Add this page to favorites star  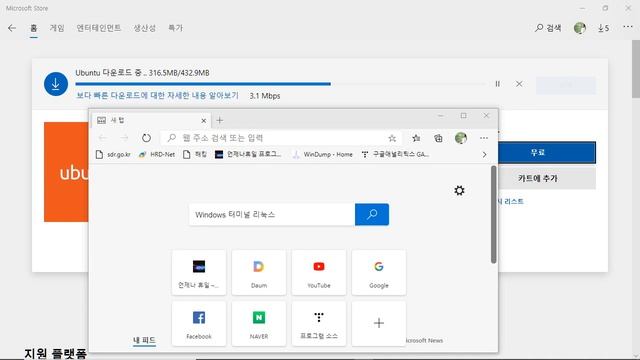392,138
